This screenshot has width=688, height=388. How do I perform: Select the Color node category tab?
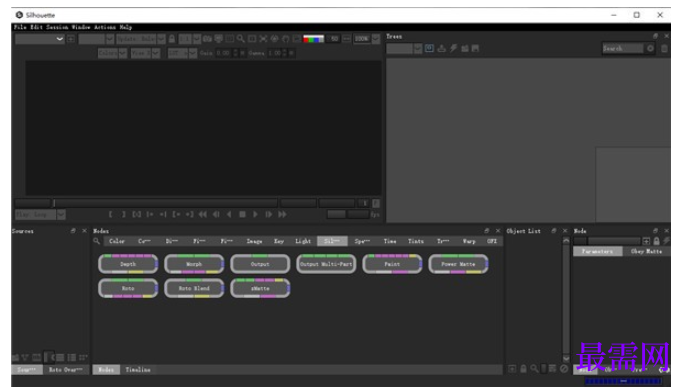click(117, 241)
